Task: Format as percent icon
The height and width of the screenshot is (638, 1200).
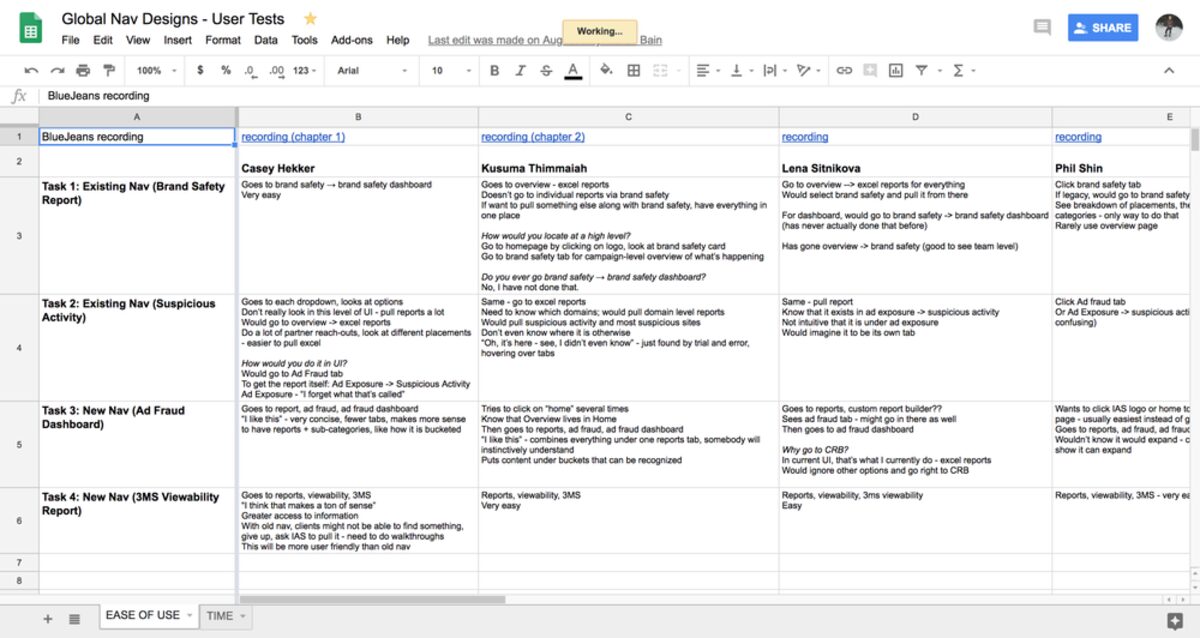Action: 226,71
